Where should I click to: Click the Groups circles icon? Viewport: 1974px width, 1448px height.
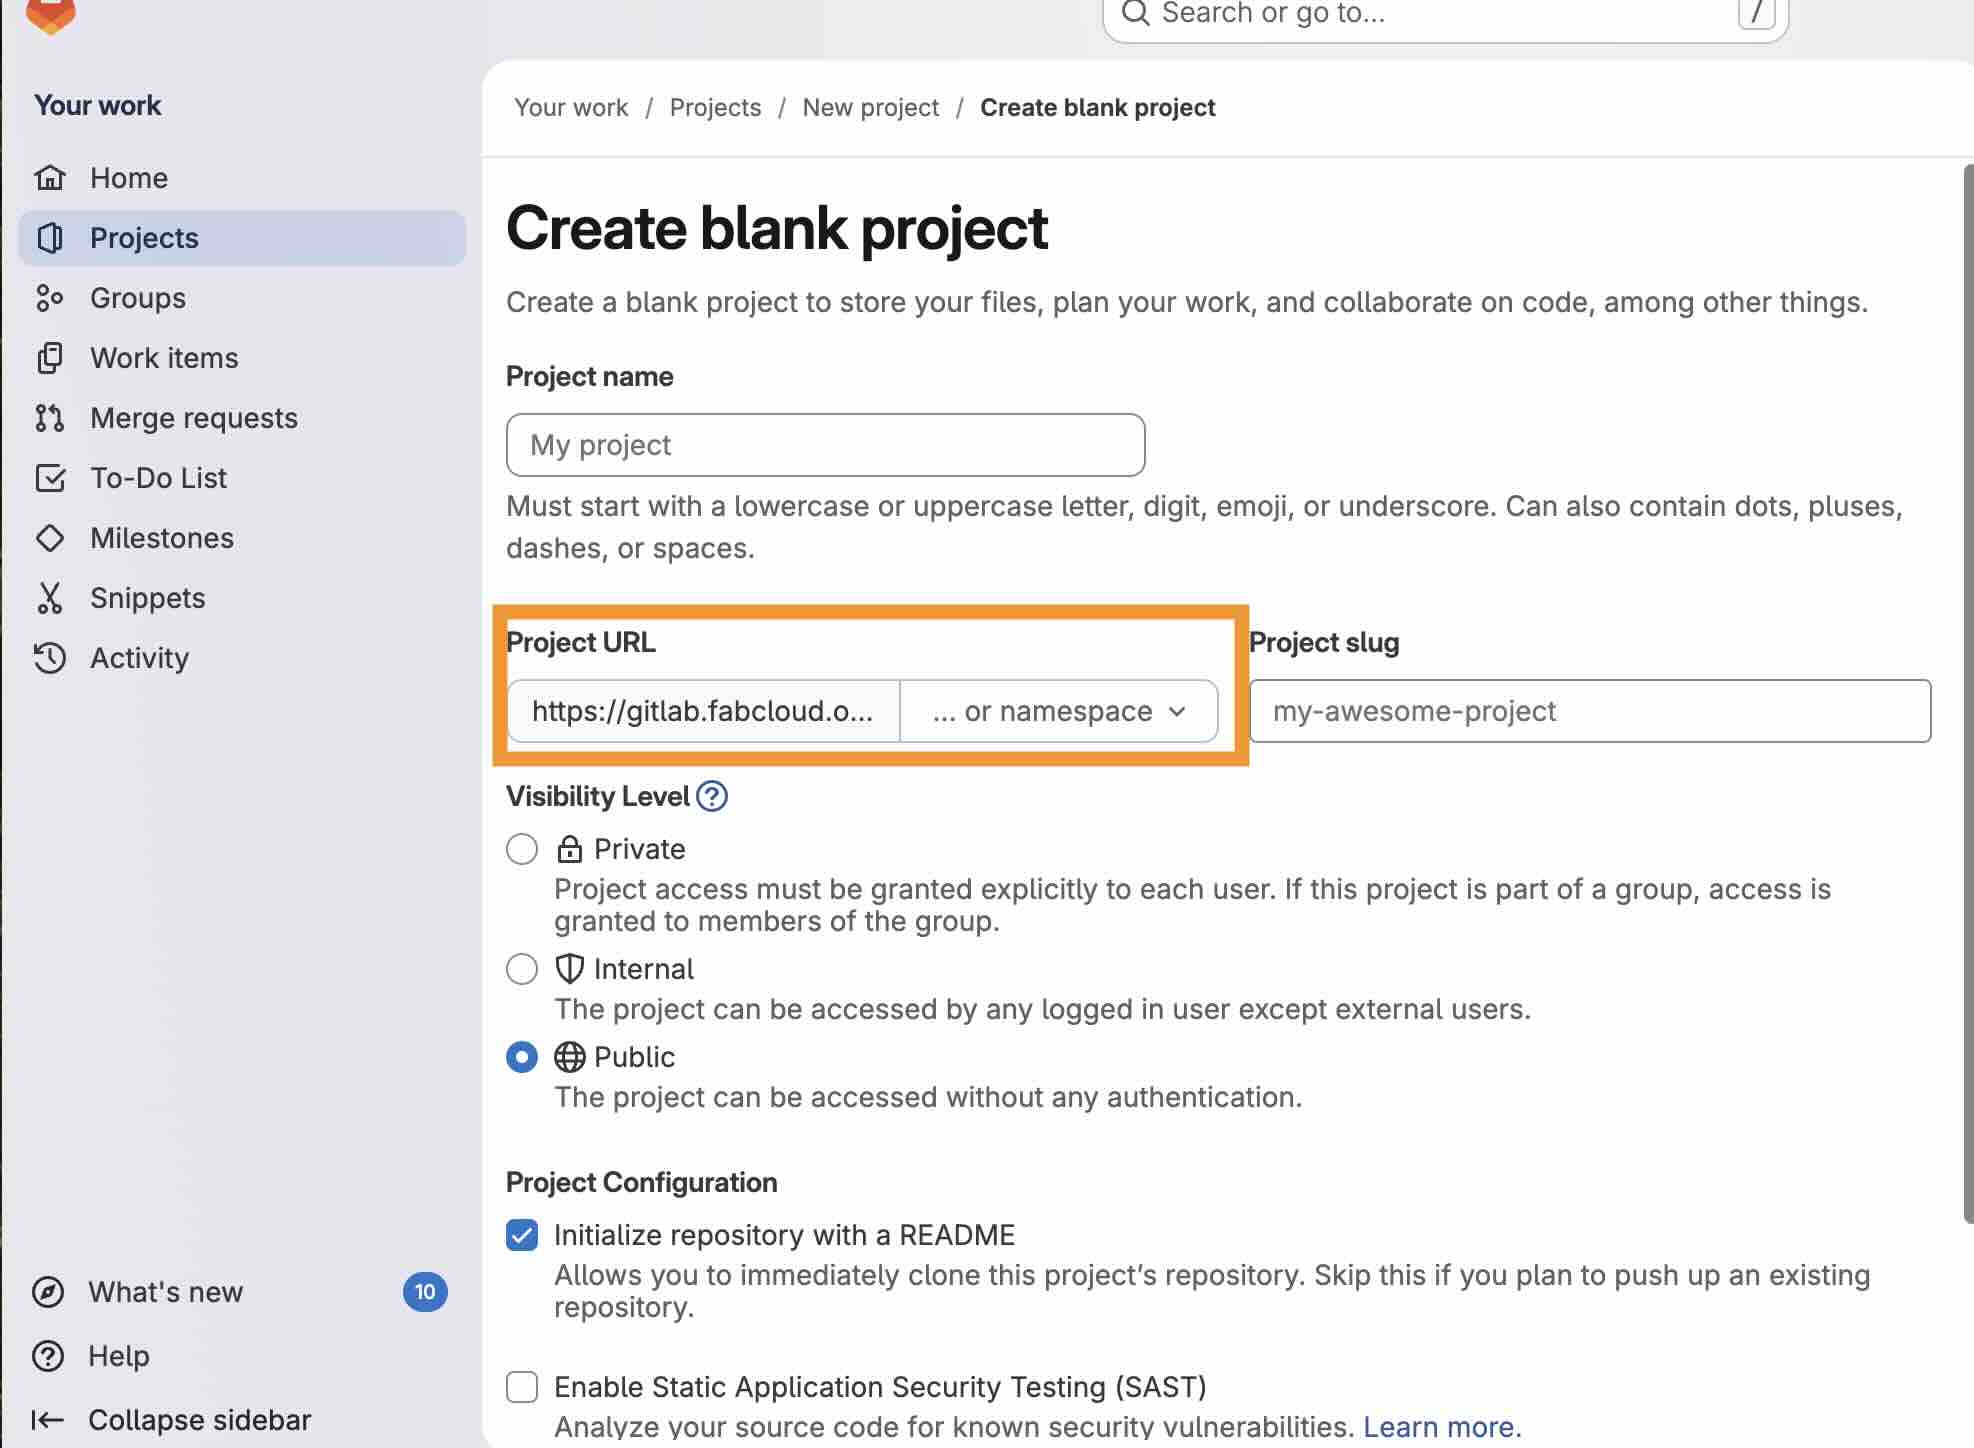coord(50,298)
